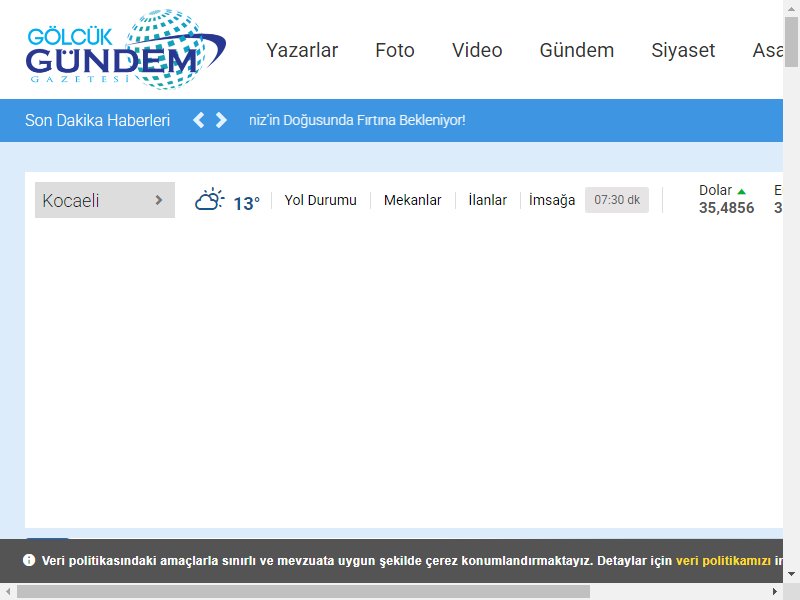This screenshot has height=600, width=800.
Task: Click the vertical scrollbar thumb
Action: [791, 42]
